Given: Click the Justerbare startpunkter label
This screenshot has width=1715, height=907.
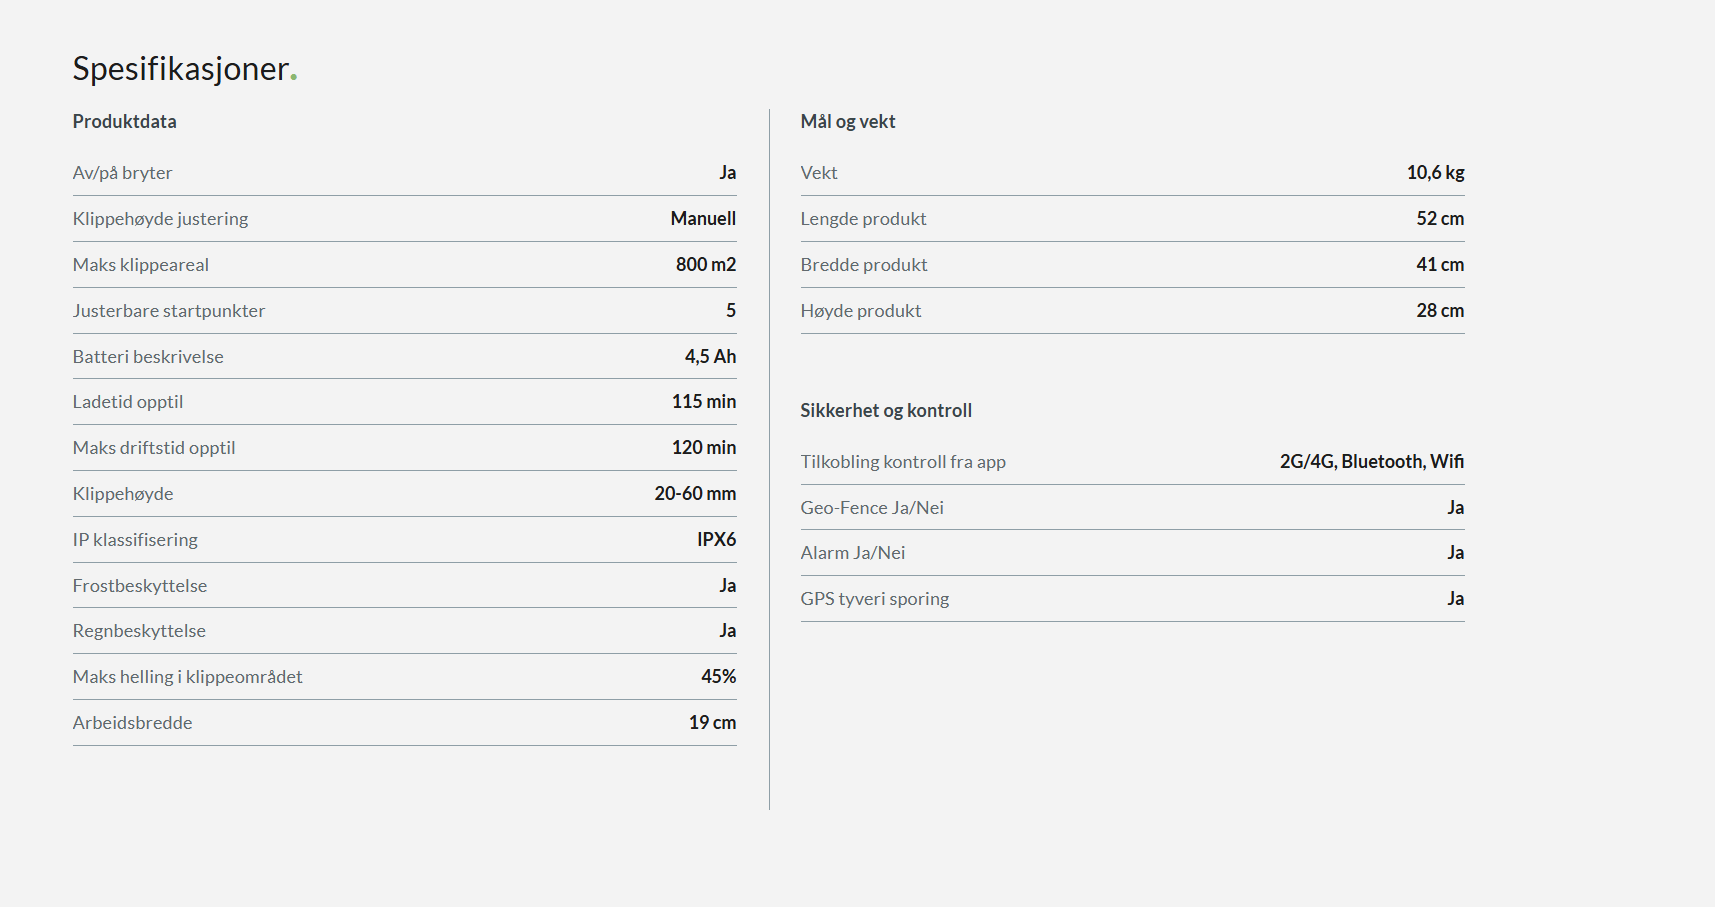Looking at the screenshot, I should (x=168, y=311).
